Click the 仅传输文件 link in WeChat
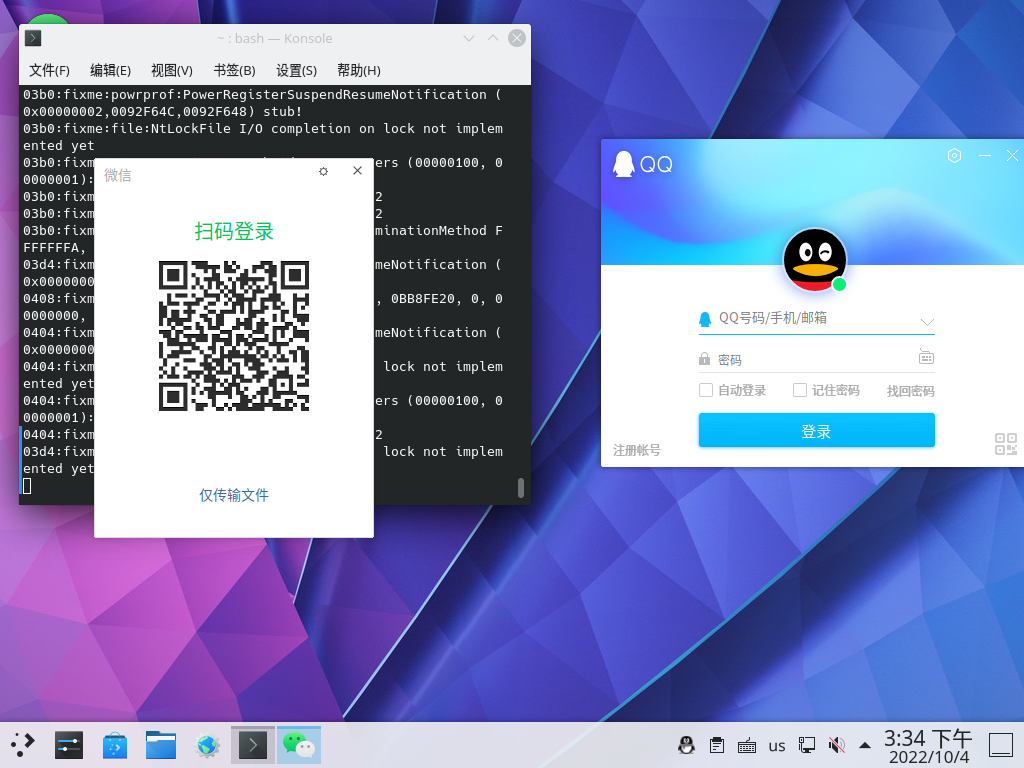The width and height of the screenshot is (1024, 768). click(x=234, y=495)
